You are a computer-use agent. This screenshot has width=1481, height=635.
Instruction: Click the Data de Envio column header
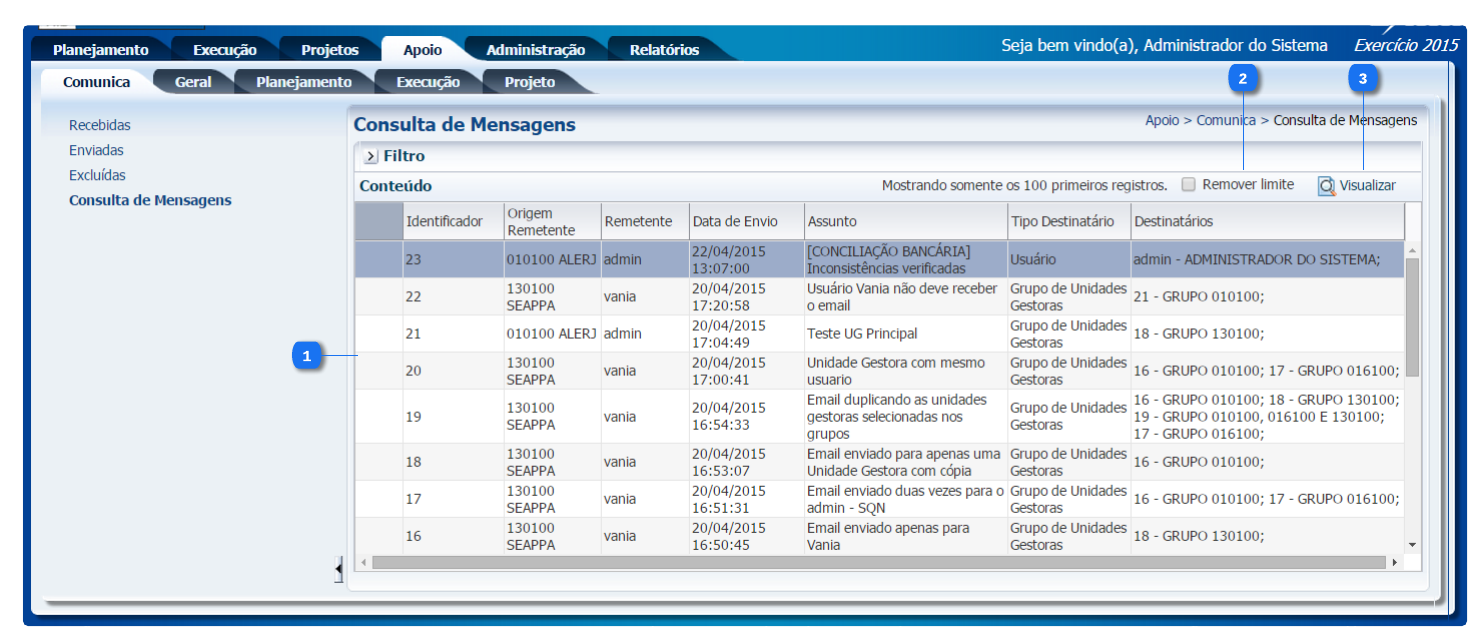click(x=734, y=222)
